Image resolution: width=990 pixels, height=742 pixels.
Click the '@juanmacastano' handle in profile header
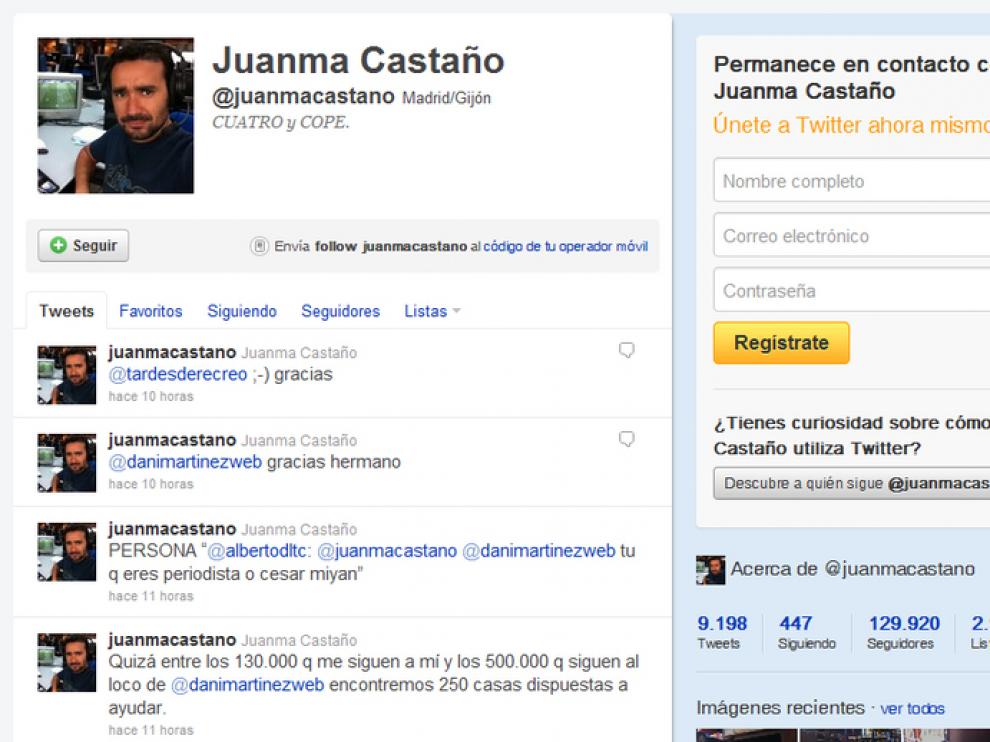[x=303, y=97]
